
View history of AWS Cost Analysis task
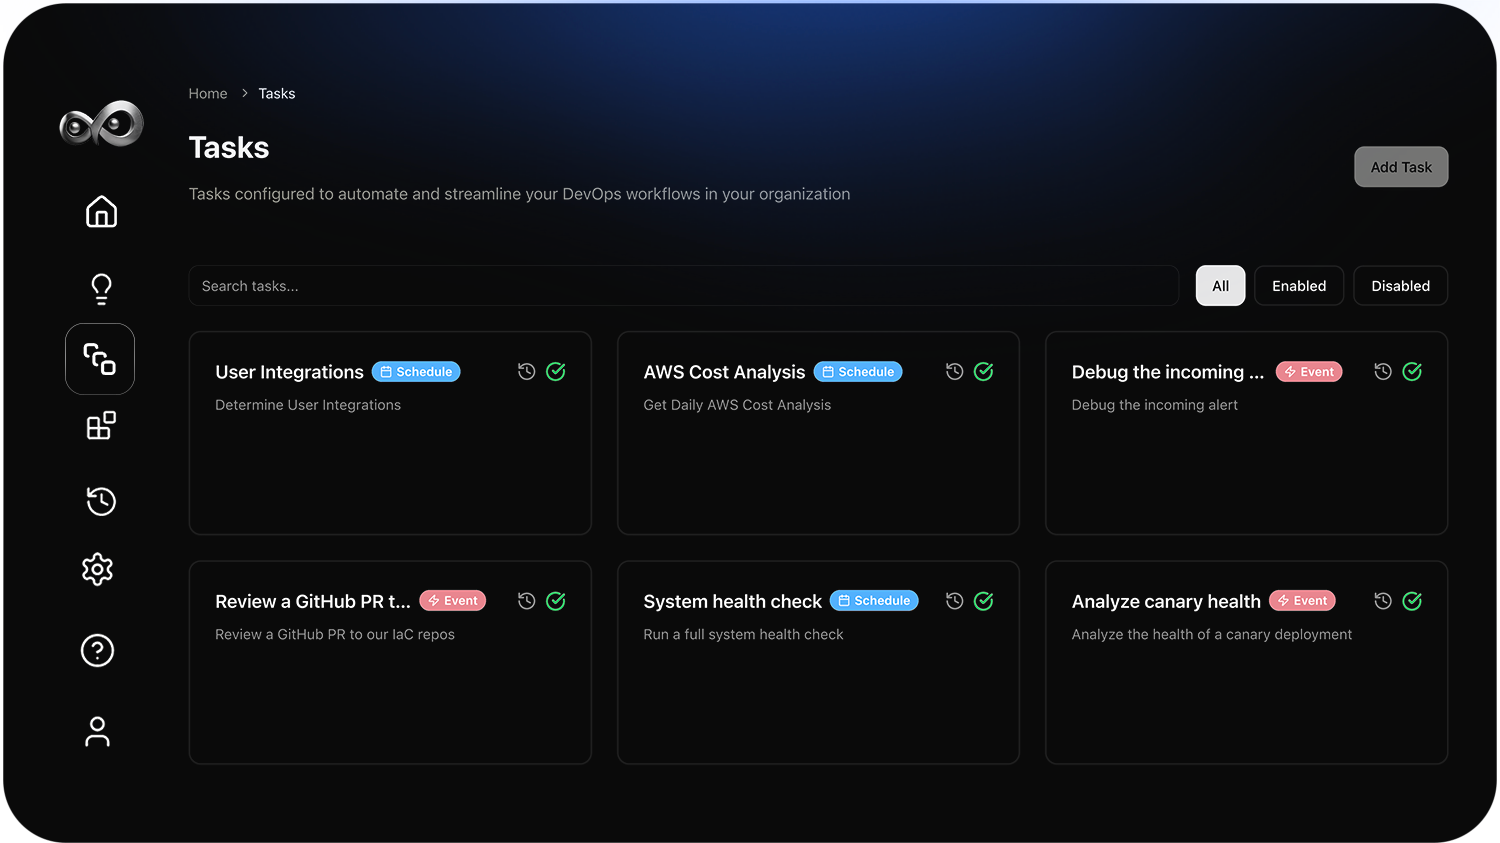click(955, 372)
